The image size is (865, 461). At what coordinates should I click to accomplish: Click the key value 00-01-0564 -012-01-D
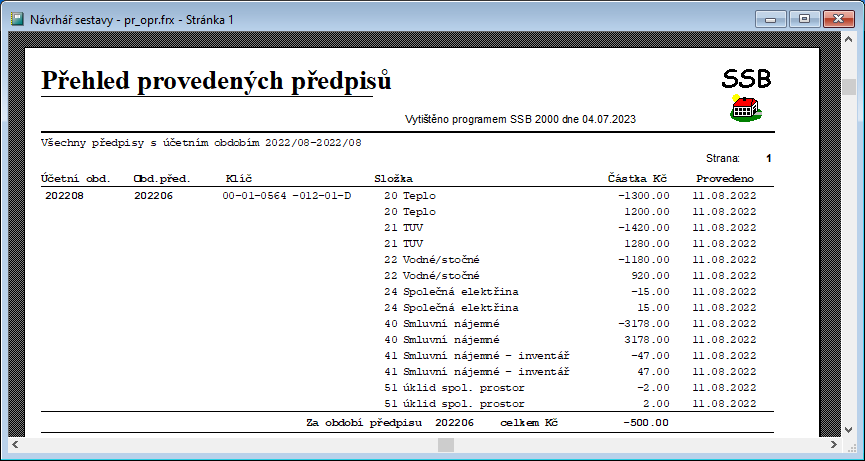pos(287,196)
